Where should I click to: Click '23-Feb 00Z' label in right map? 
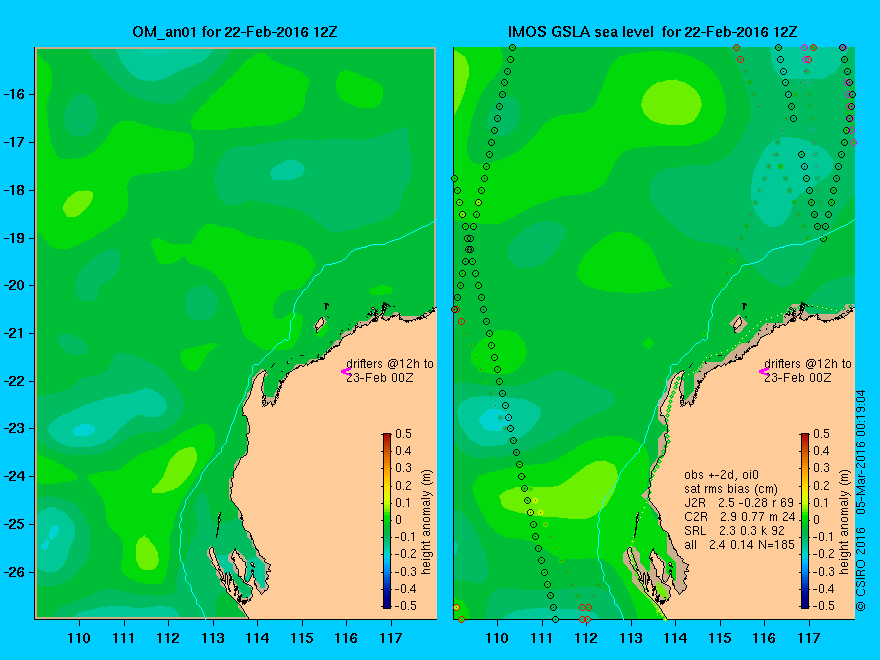(x=798, y=378)
